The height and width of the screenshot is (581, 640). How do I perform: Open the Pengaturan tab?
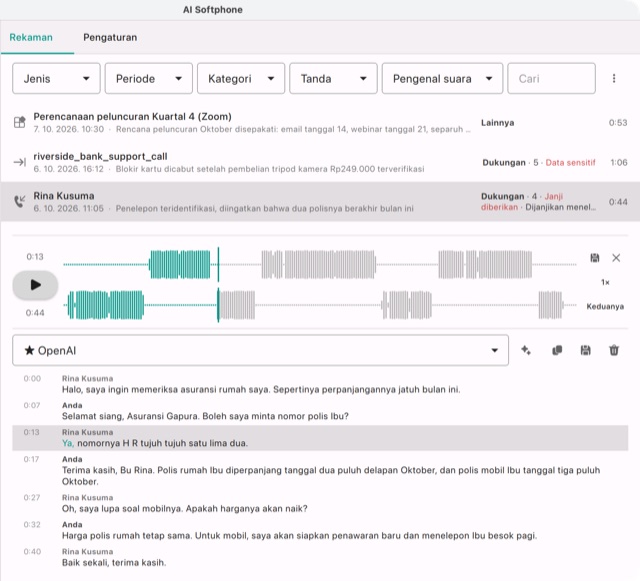click(x=110, y=38)
